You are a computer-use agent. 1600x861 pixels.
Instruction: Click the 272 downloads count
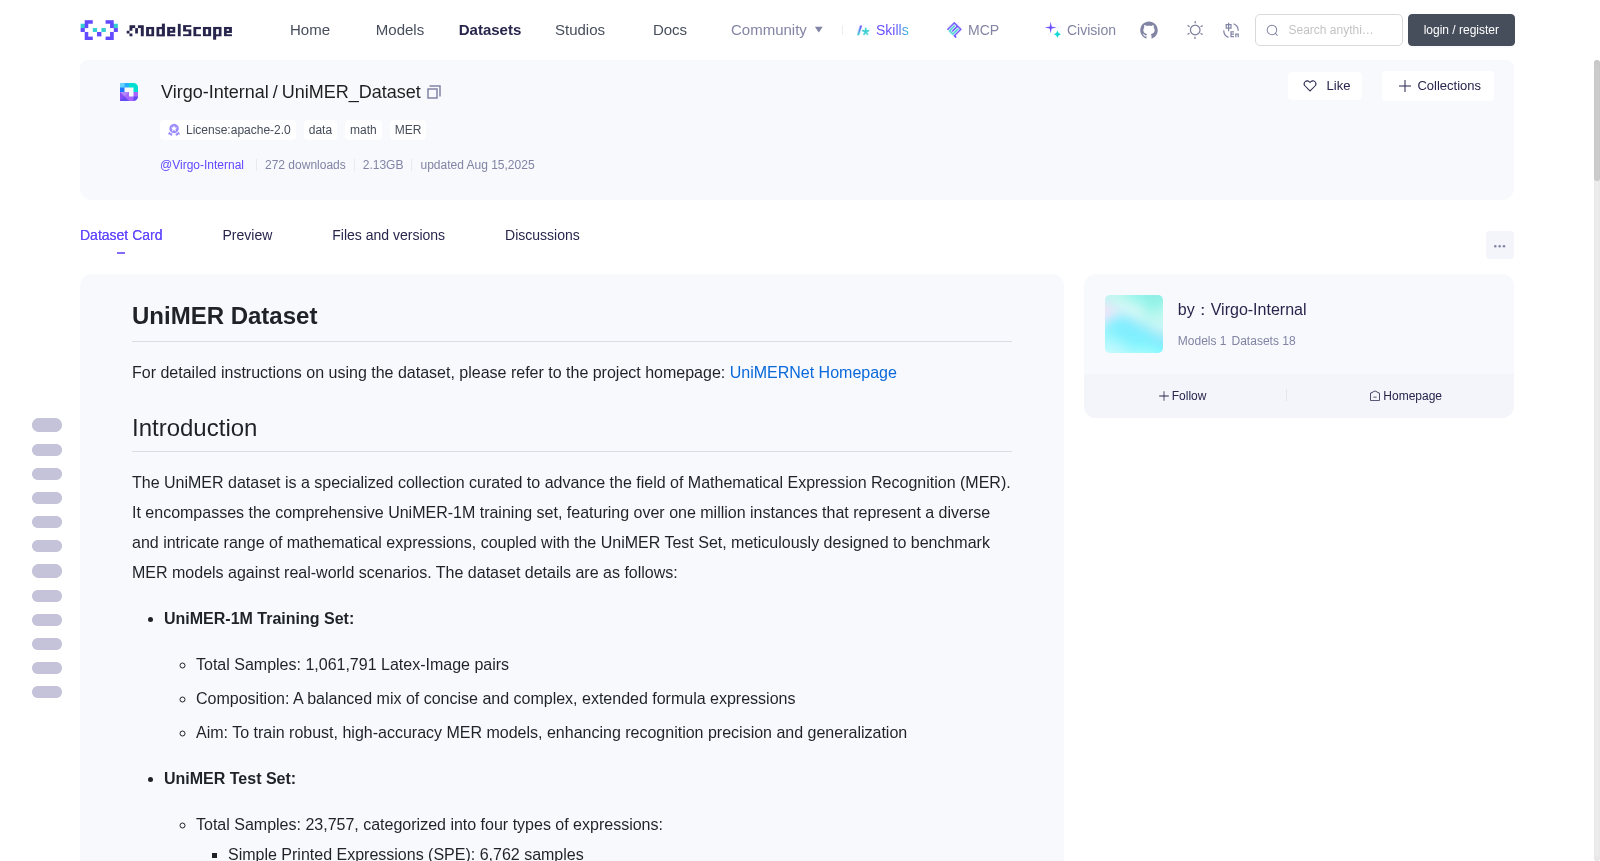click(305, 165)
